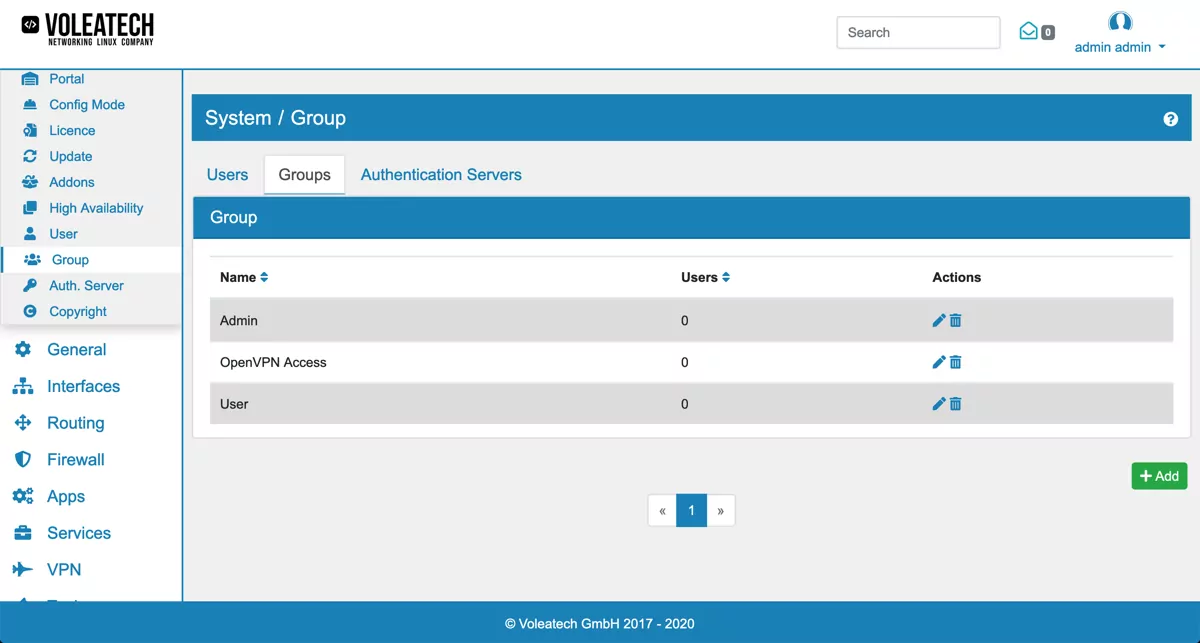Expand the Apps sidebar section
The image size is (1200, 643).
pyautogui.click(x=66, y=496)
